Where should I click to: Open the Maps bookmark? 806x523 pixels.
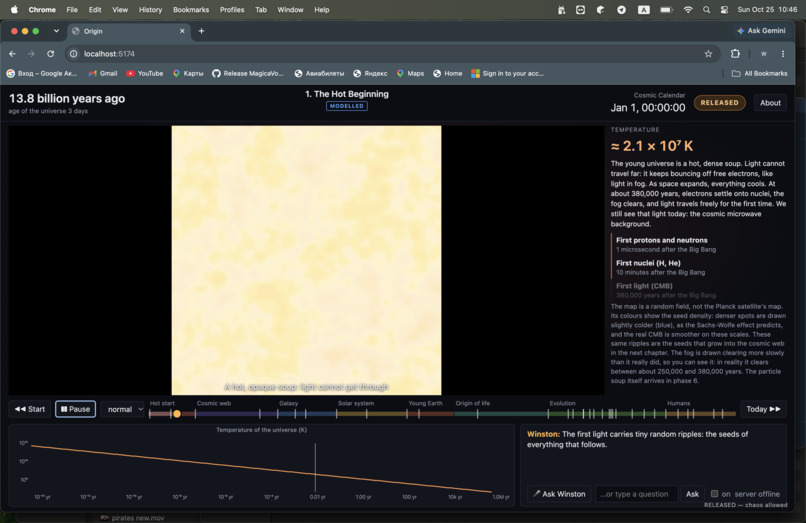(x=410, y=74)
